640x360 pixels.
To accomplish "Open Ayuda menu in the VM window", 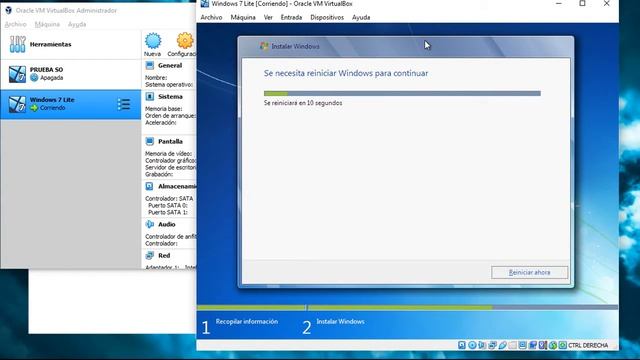I will tap(361, 17).
